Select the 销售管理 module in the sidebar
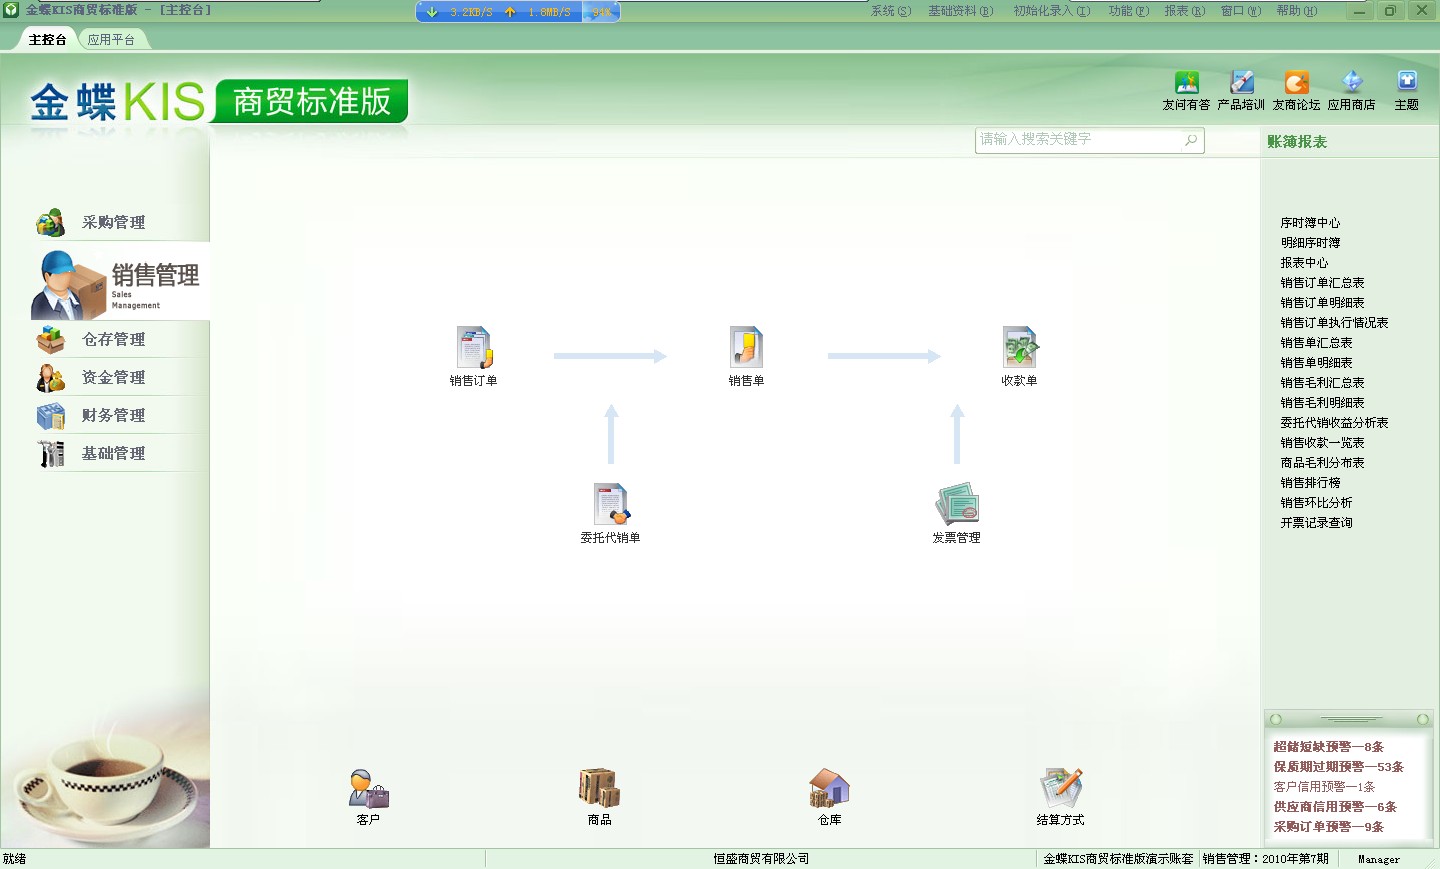The image size is (1440, 869). pyautogui.click(x=120, y=282)
